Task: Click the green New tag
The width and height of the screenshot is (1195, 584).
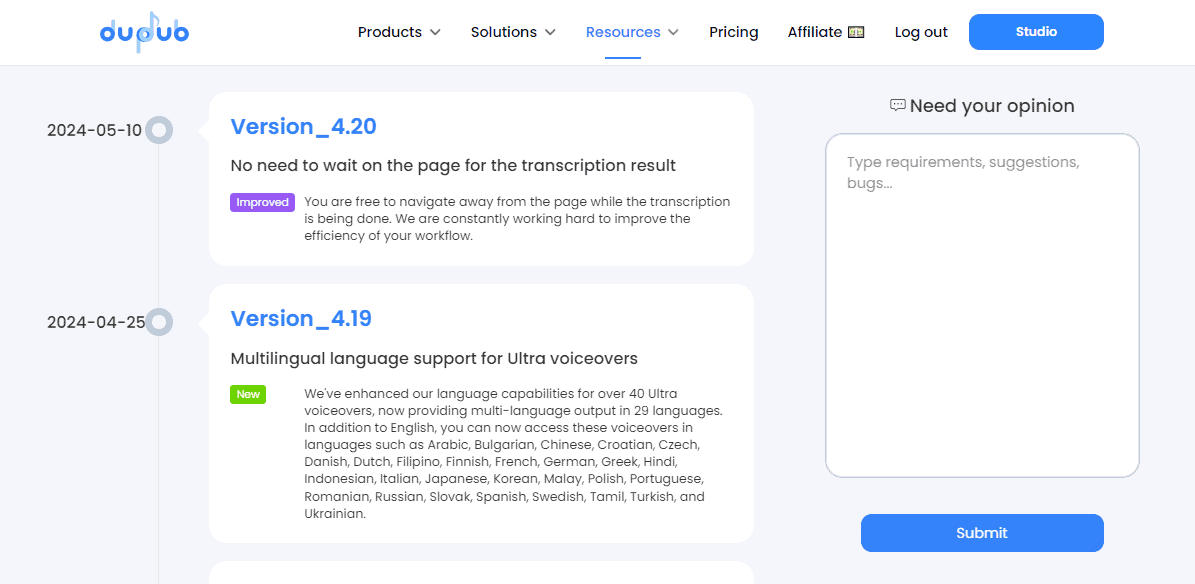Action: 248,394
